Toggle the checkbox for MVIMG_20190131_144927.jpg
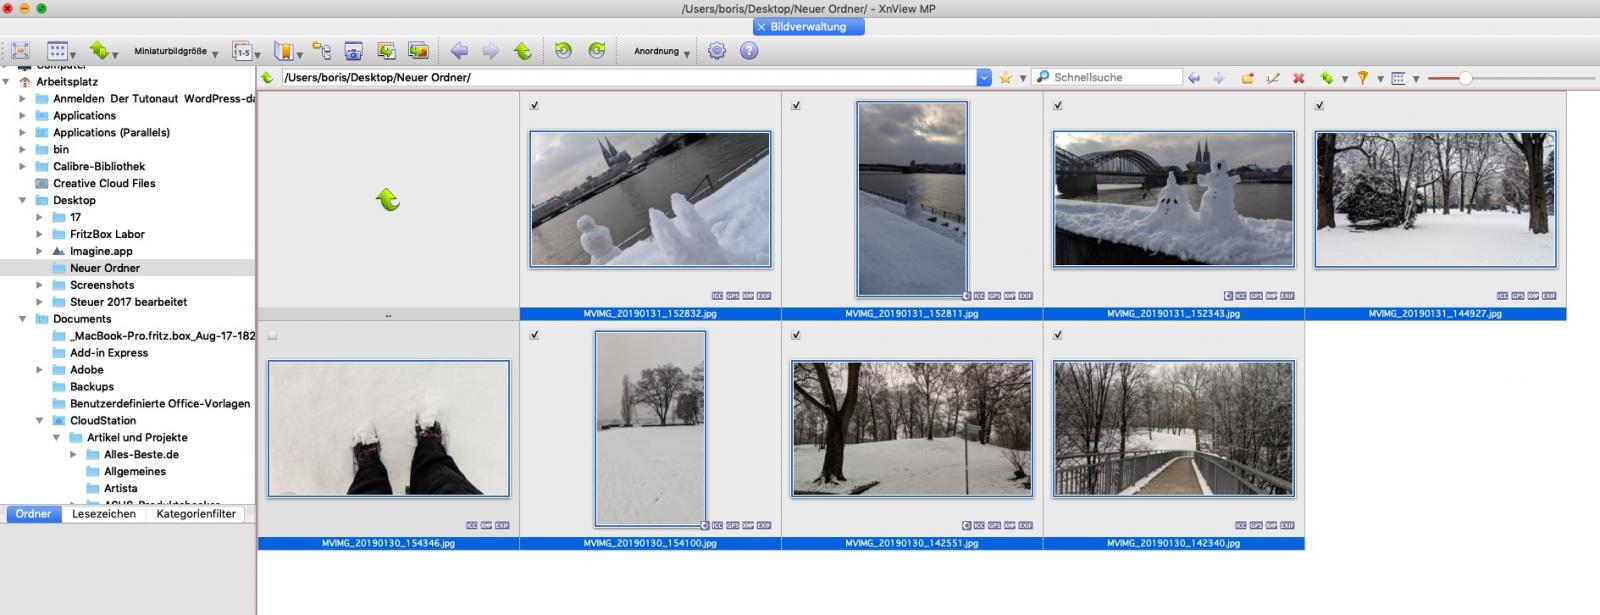The width and height of the screenshot is (1600, 615). [1319, 105]
